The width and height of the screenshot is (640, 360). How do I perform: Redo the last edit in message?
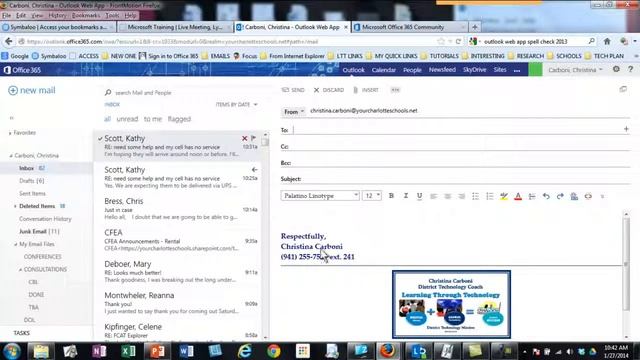(560, 196)
